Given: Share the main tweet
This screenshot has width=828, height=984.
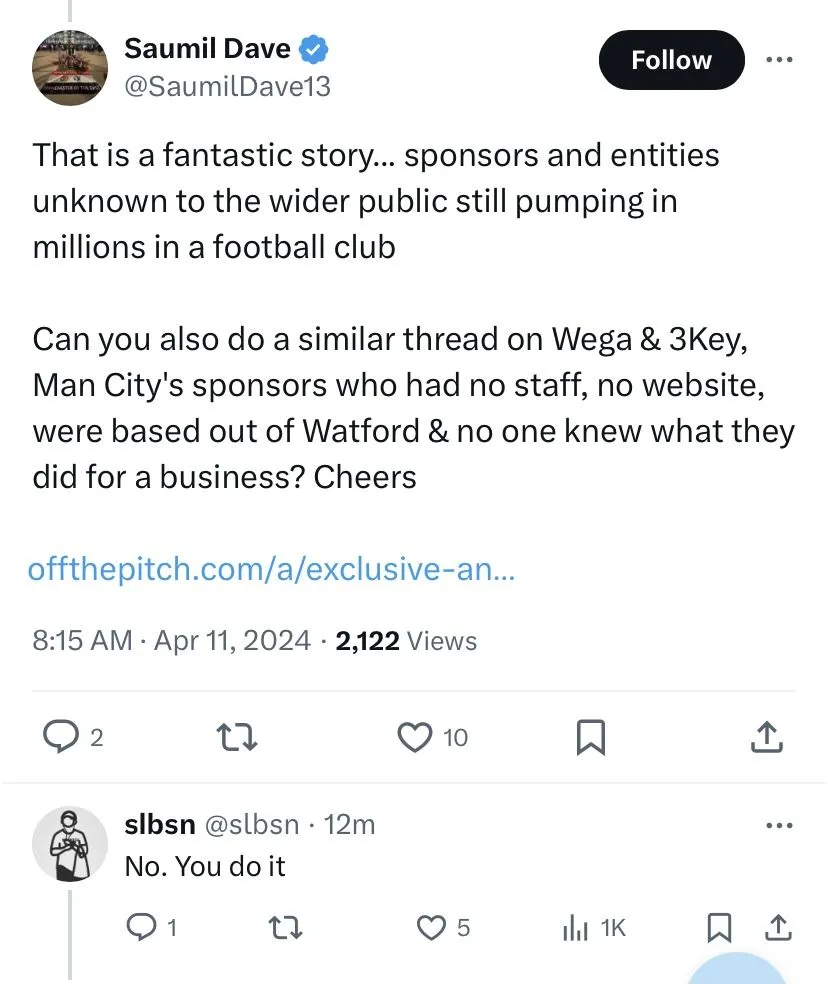Looking at the screenshot, I should pyautogui.click(x=765, y=738).
